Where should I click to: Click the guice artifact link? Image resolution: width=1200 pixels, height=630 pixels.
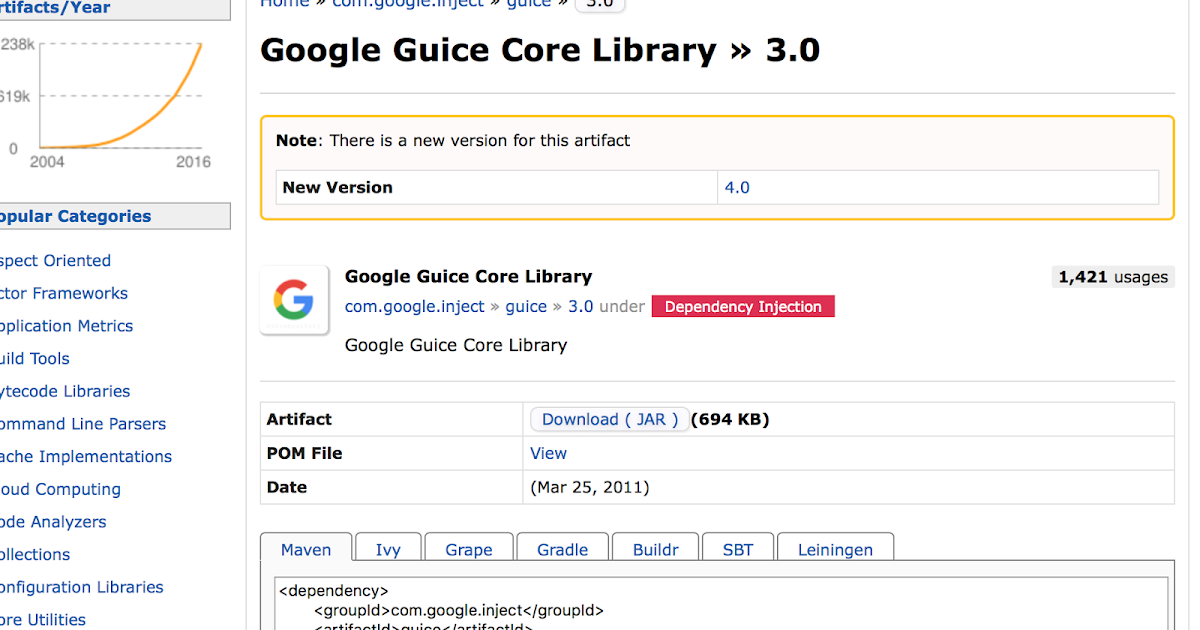point(526,307)
